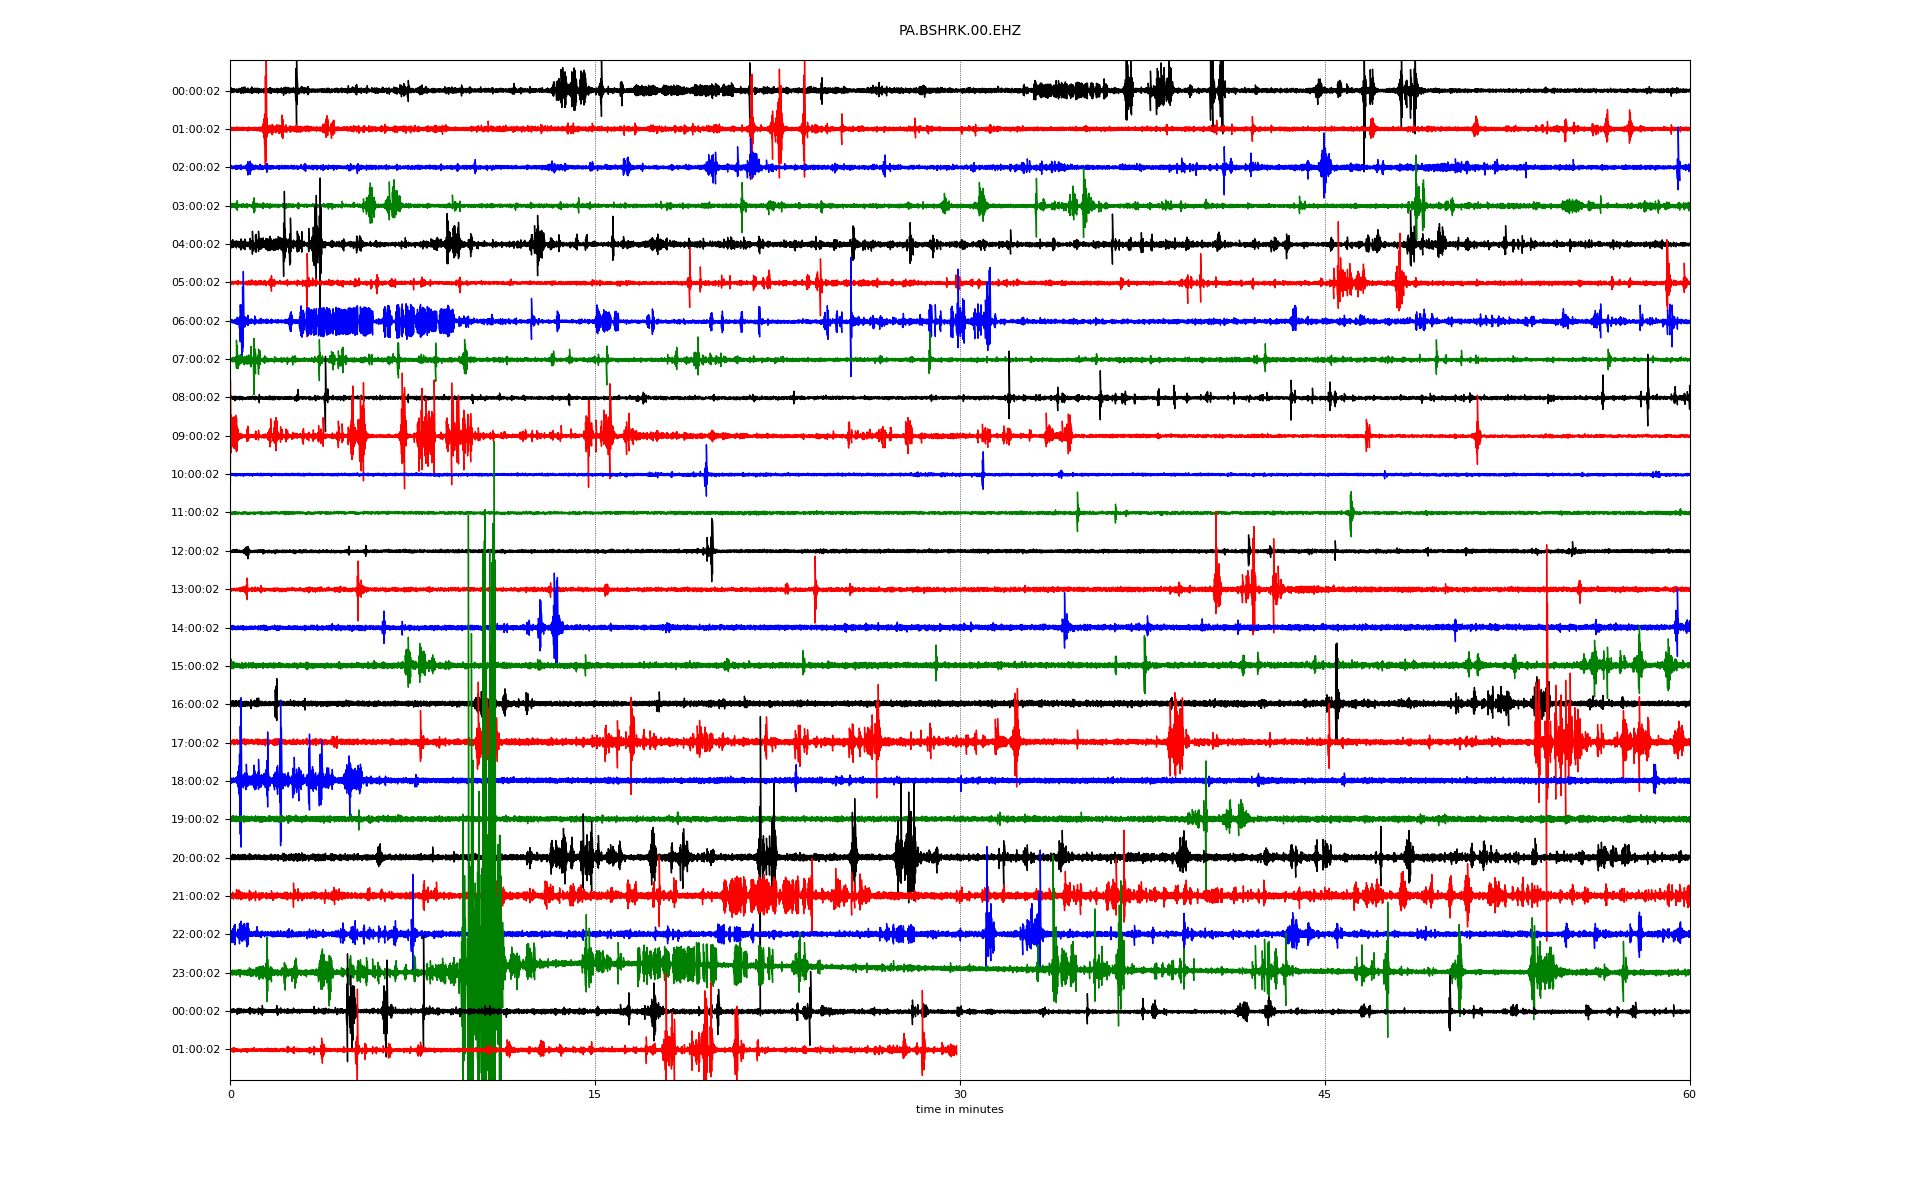Select the 09:00:02 time label
Image resolution: width=1920 pixels, height=1200 pixels.
[195, 437]
